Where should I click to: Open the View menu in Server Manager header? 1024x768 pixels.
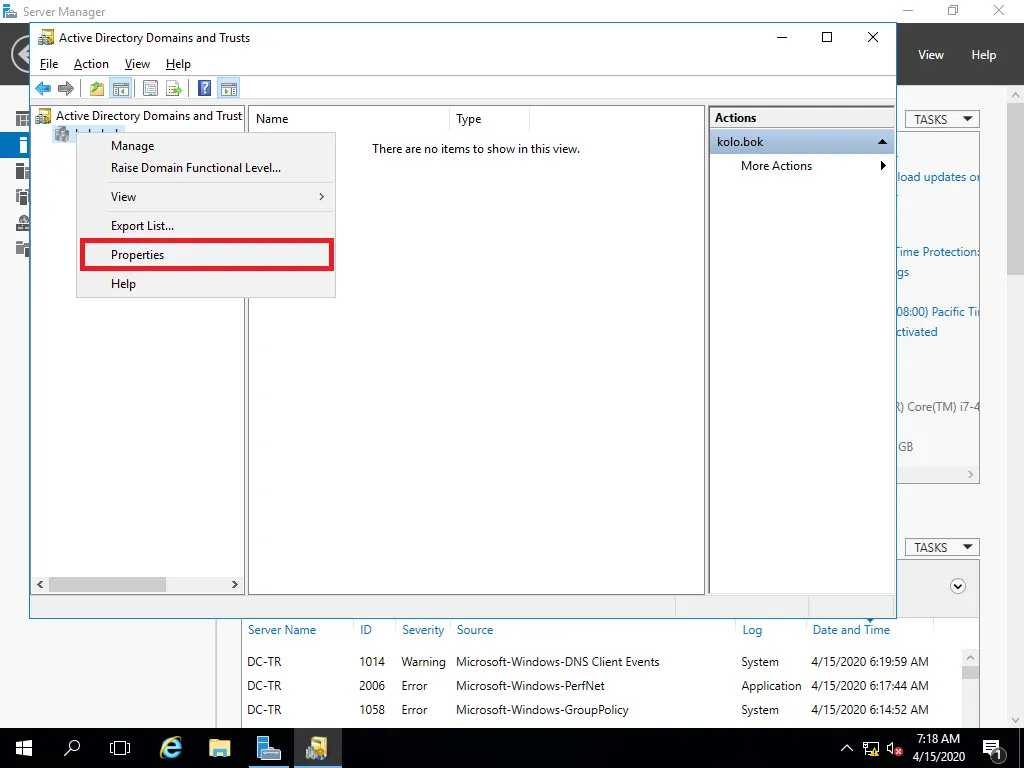[931, 55]
